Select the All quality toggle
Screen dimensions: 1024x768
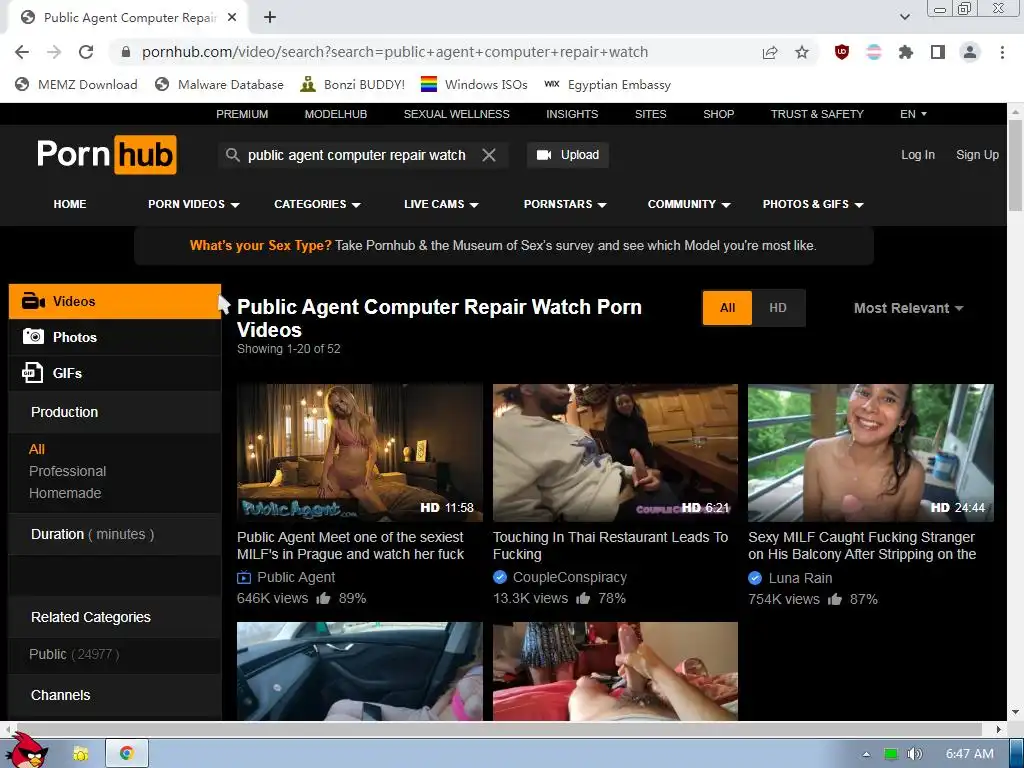(x=728, y=308)
